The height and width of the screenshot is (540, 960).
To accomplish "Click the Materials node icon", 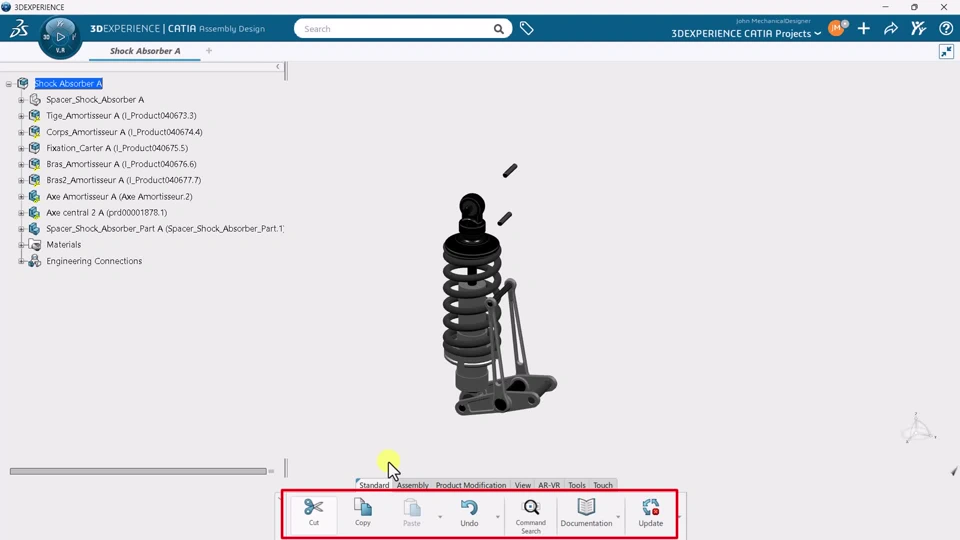I will (x=35, y=245).
